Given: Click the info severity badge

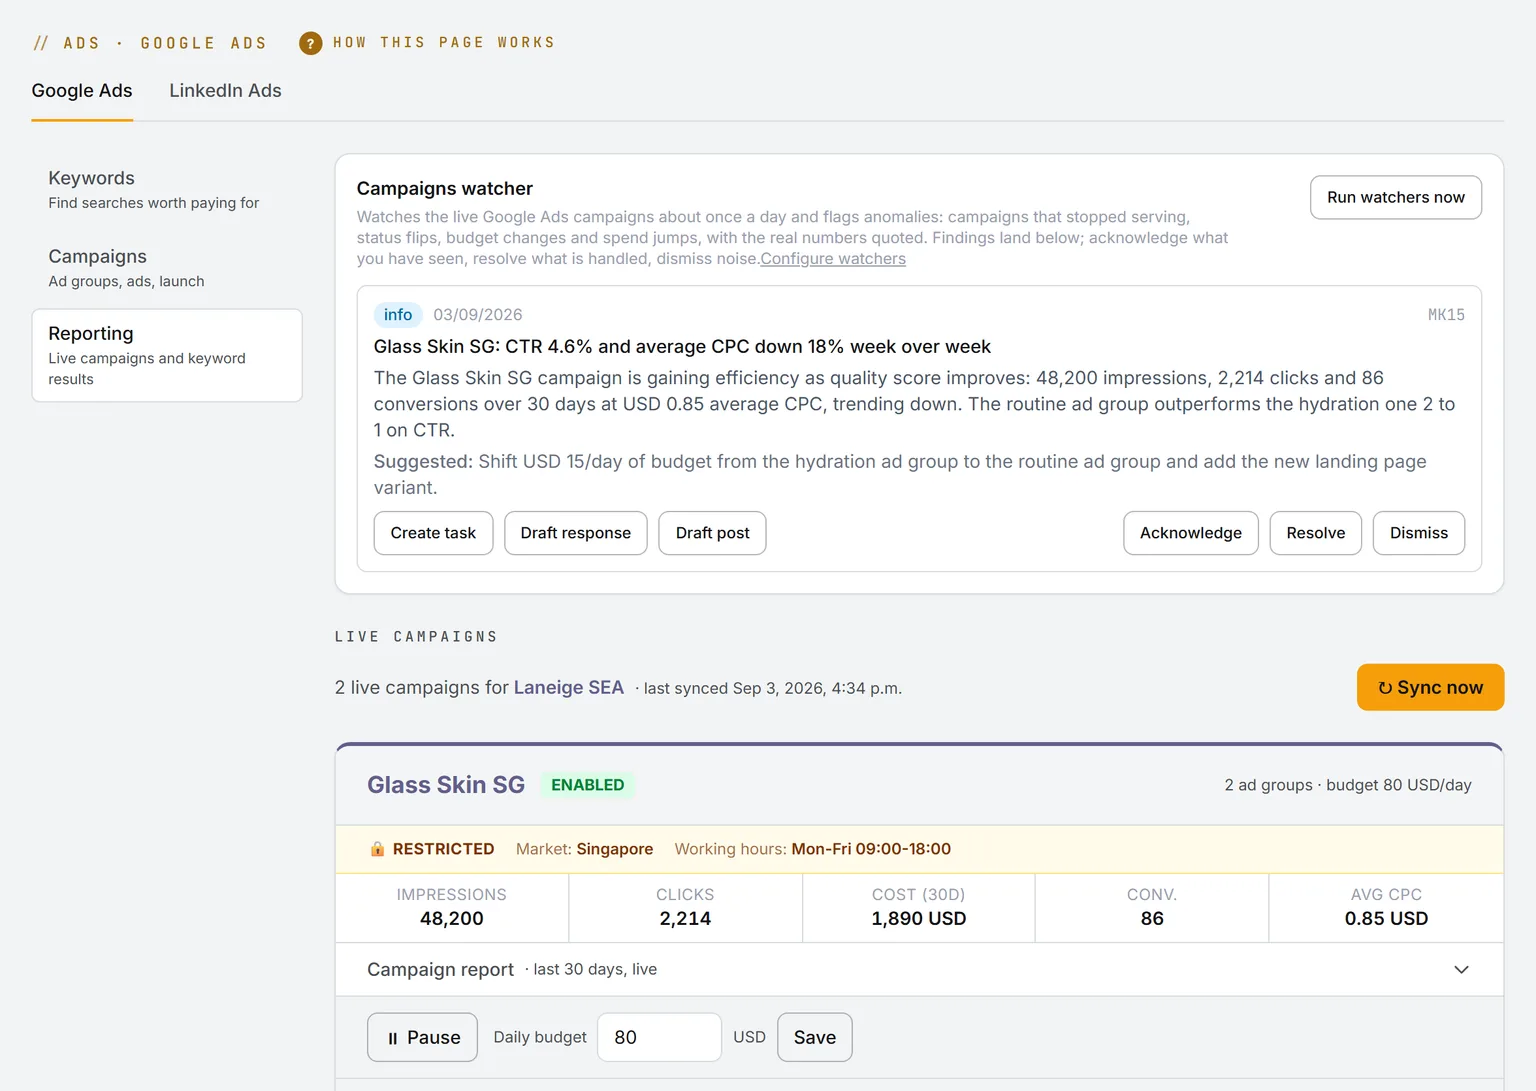Looking at the screenshot, I should (x=398, y=315).
